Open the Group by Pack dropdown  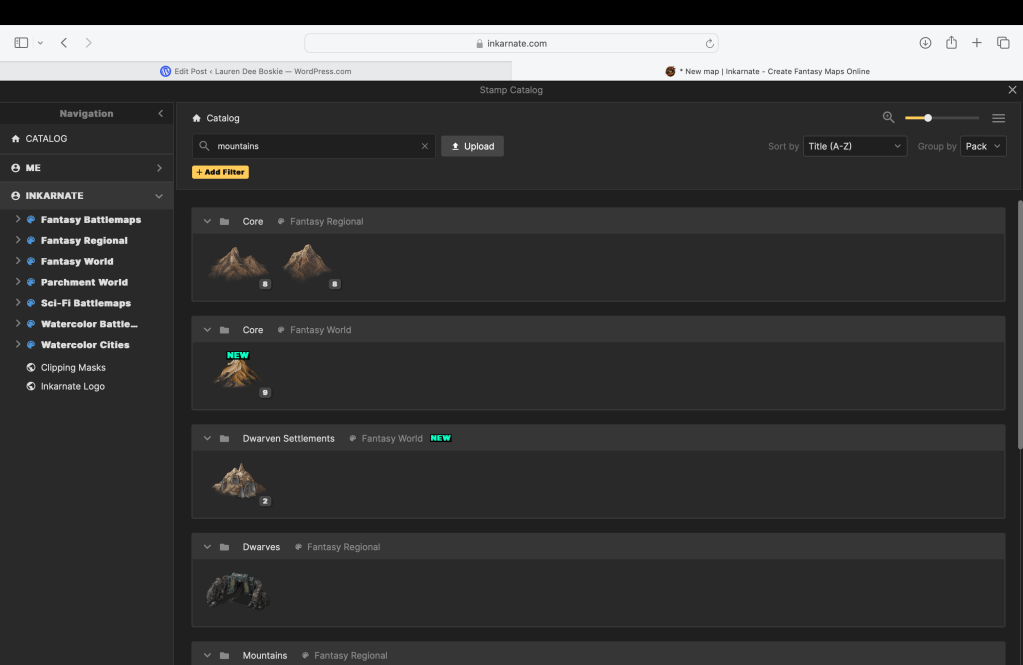pos(983,146)
